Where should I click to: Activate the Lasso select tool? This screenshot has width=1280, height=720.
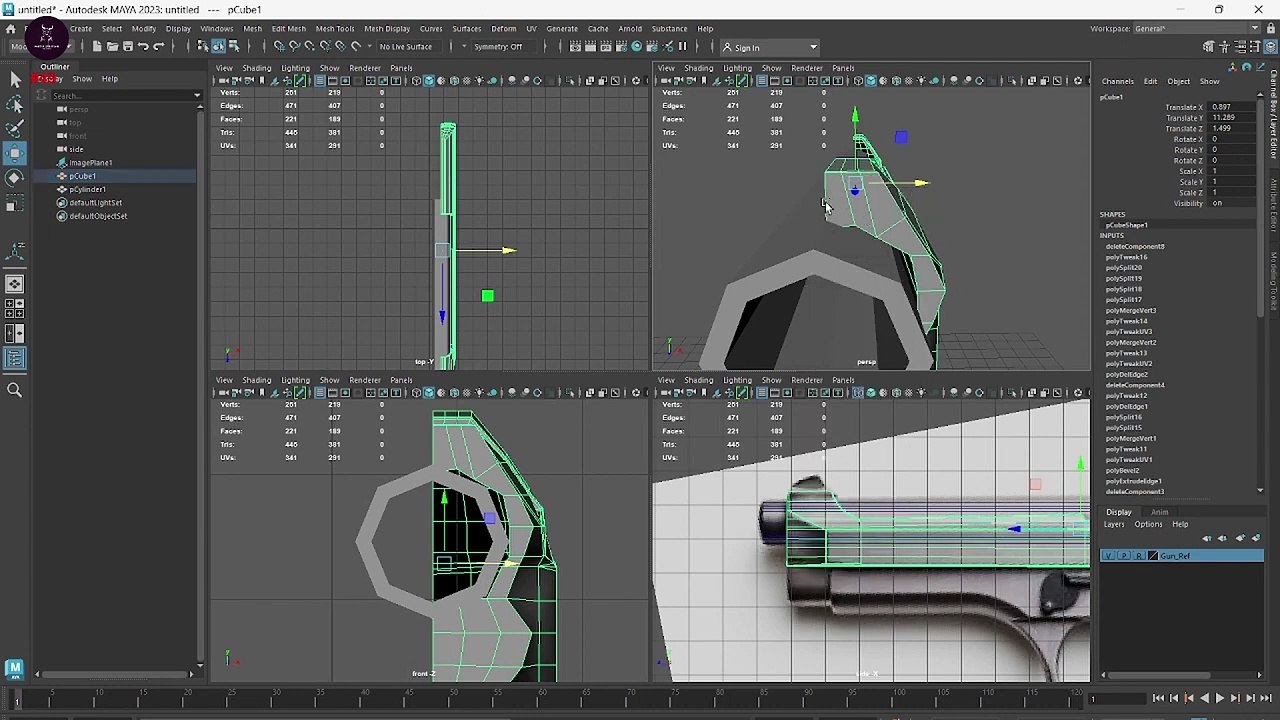tap(15, 104)
